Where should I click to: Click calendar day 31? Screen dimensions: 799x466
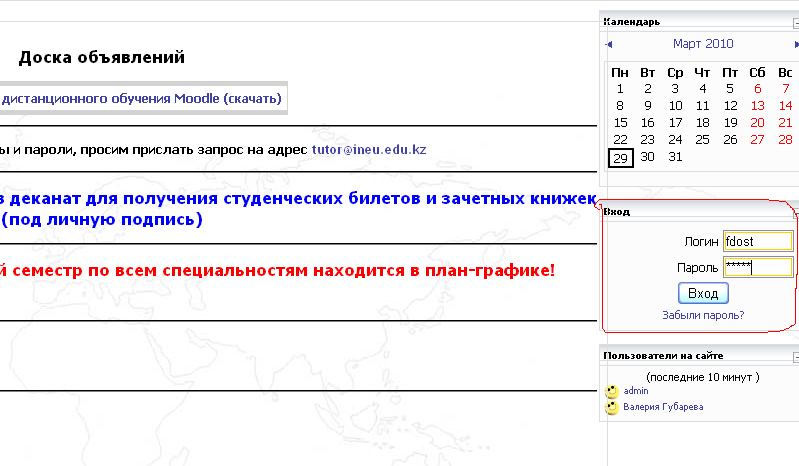675,157
